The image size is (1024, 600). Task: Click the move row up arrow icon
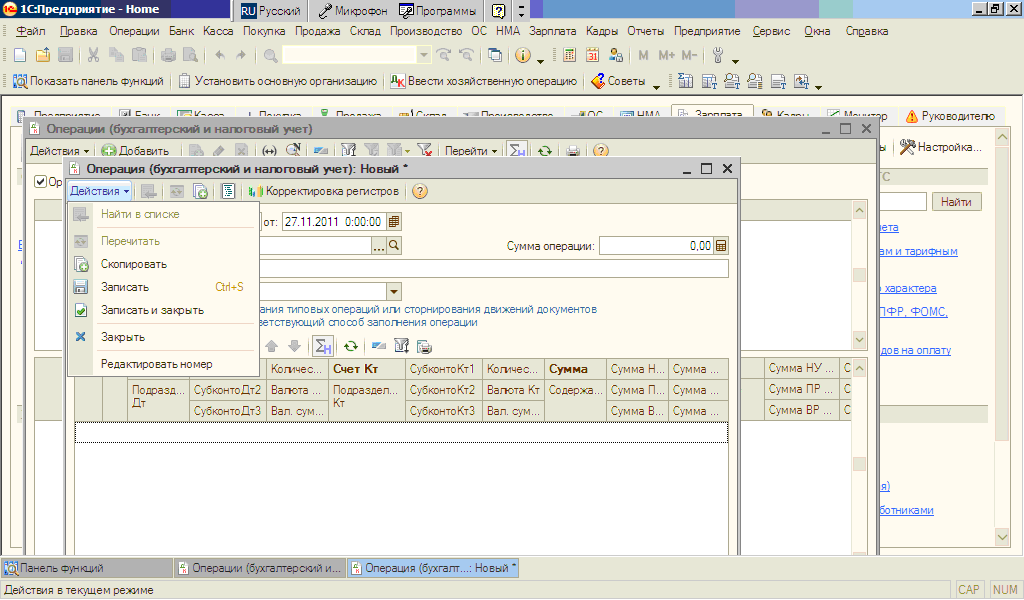click(272, 347)
